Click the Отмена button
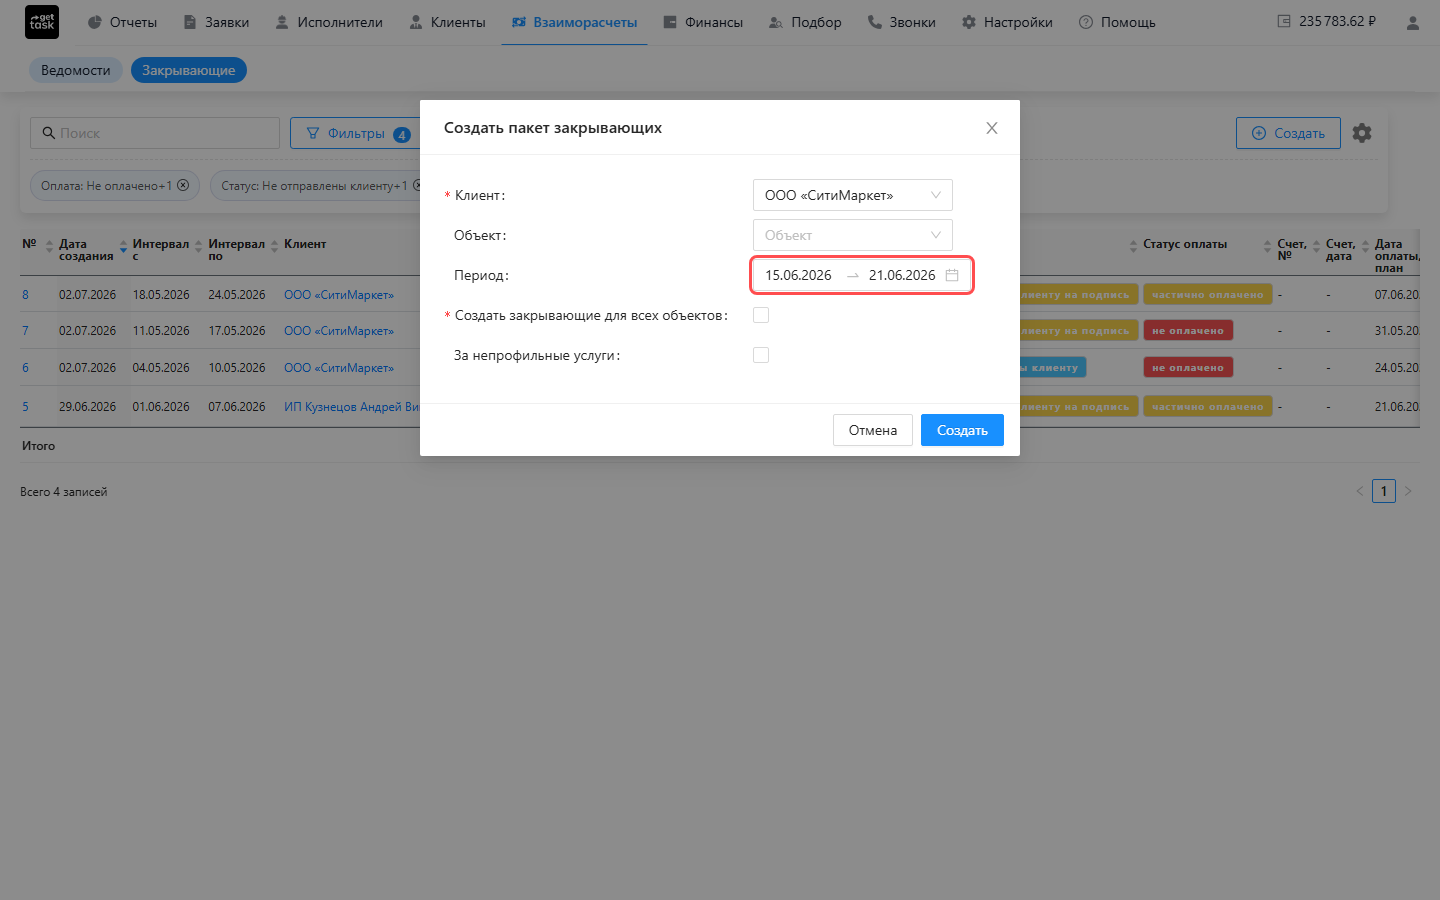The image size is (1440, 900). (873, 430)
